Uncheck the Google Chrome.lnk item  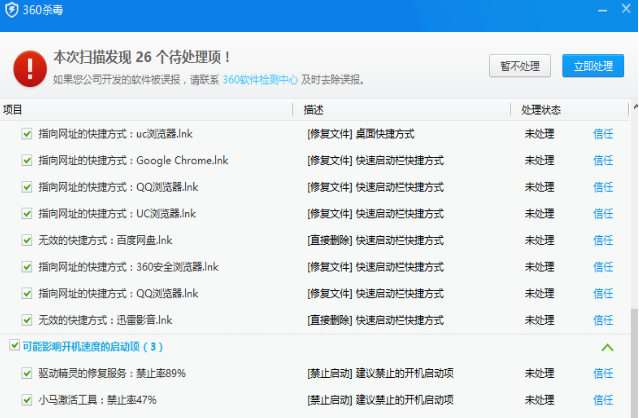27,160
